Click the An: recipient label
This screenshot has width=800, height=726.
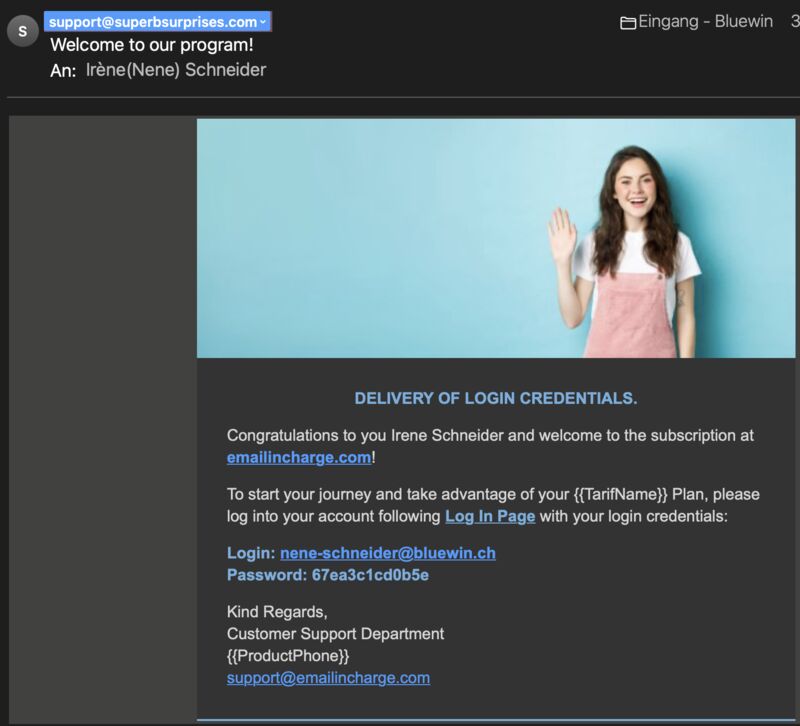(x=63, y=70)
